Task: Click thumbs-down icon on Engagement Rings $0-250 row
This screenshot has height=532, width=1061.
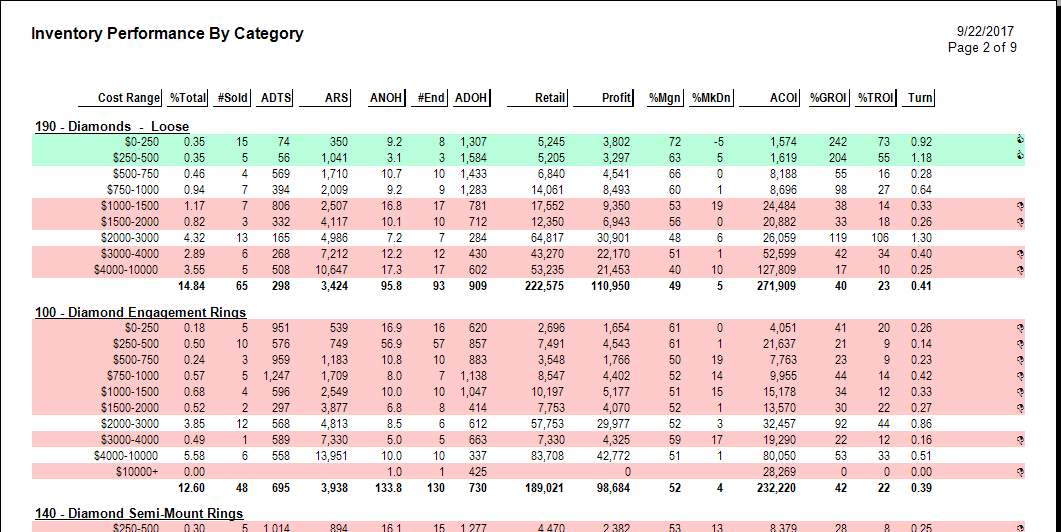Action: [1020, 328]
